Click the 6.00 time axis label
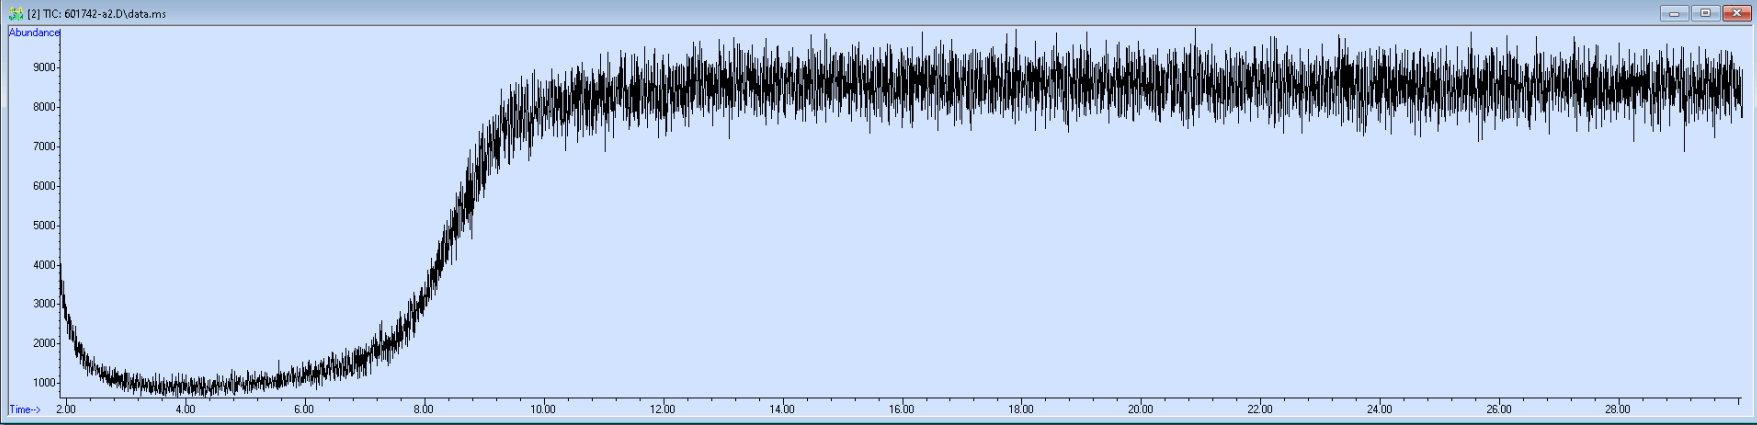Viewport: 1757px width, 425px height. coord(304,410)
